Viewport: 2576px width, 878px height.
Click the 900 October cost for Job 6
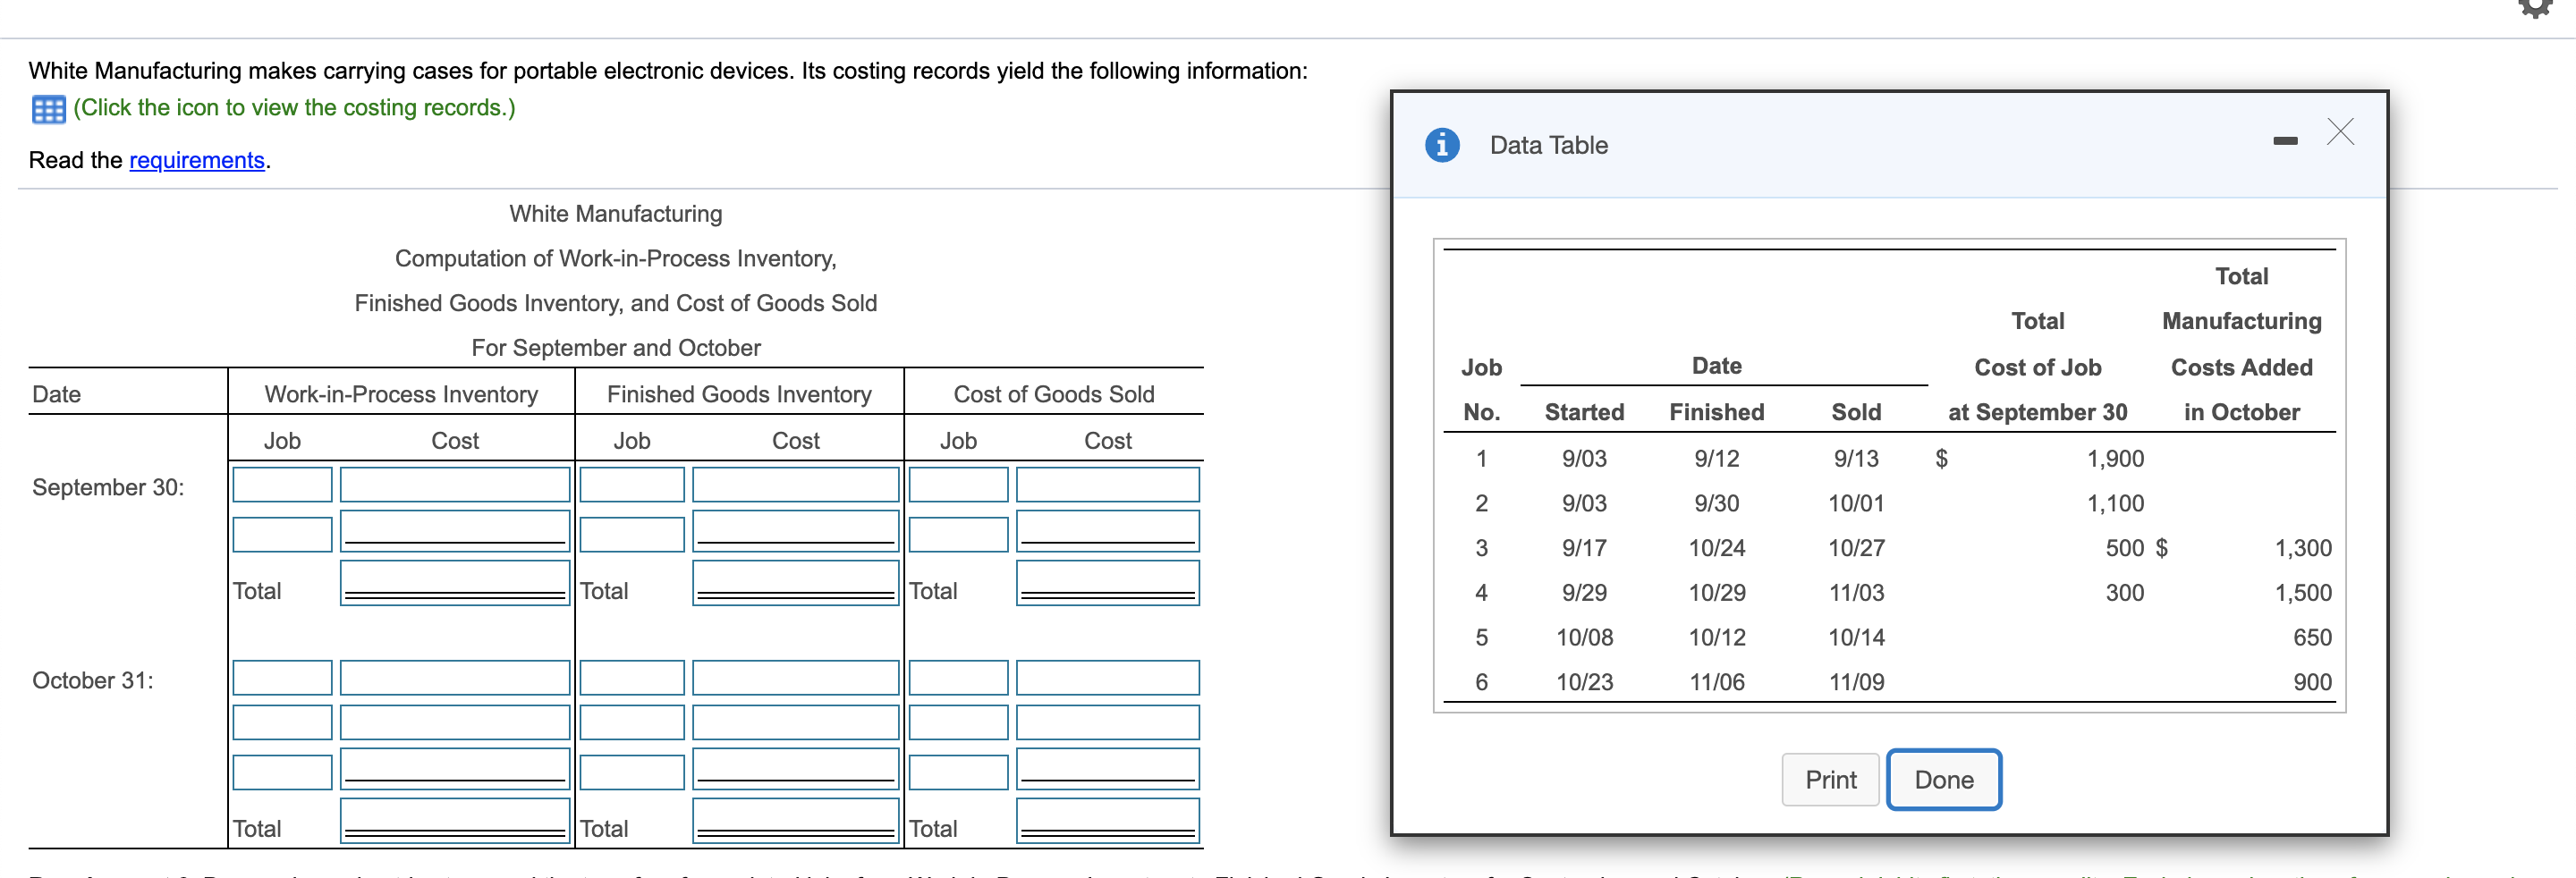tap(2312, 682)
